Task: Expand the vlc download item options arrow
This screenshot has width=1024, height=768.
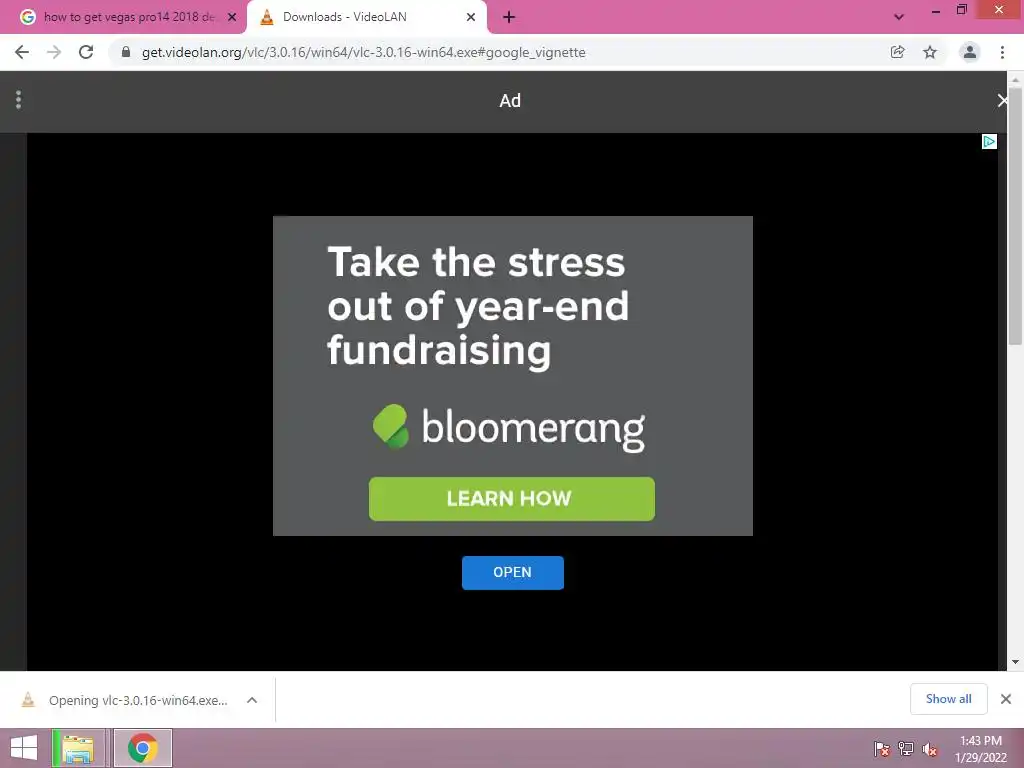Action: click(x=252, y=700)
